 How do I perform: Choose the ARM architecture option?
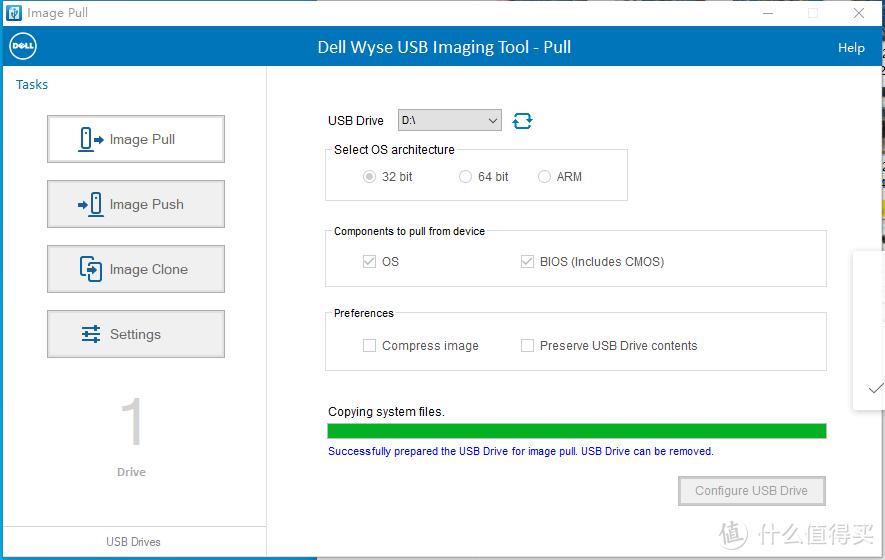pos(544,177)
